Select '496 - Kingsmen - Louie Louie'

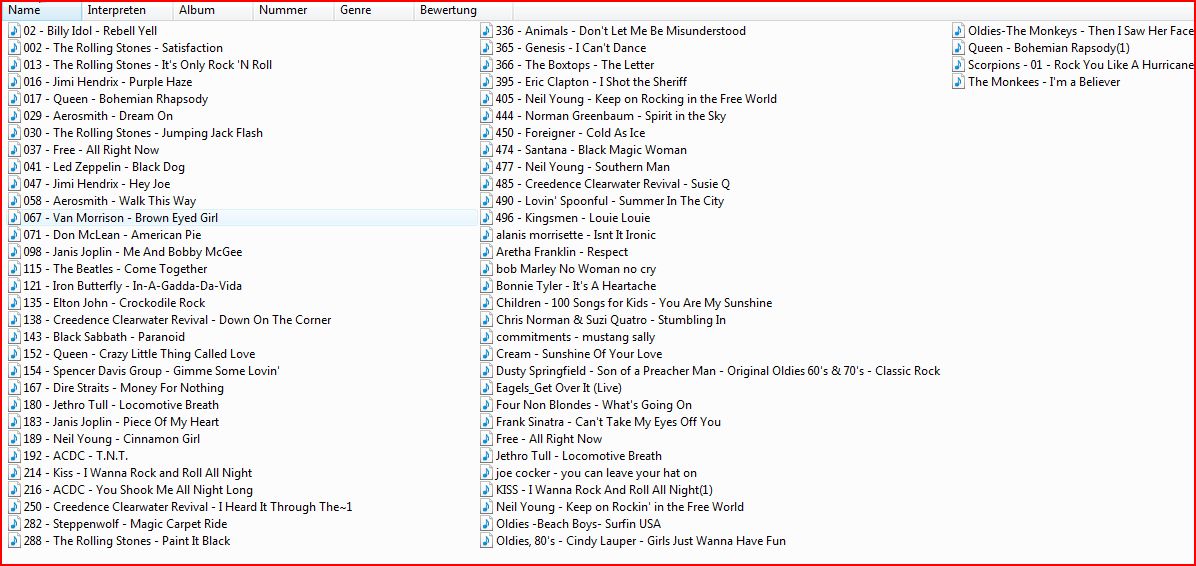(573, 218)
